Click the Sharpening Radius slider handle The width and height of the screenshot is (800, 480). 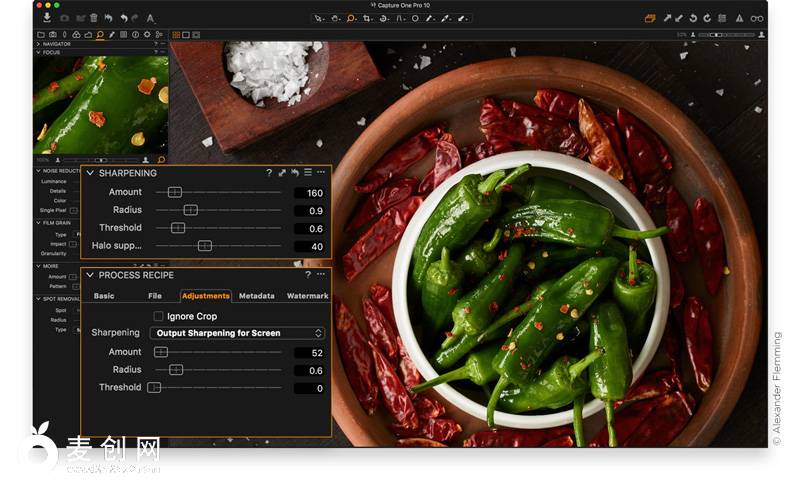(190, 210)
